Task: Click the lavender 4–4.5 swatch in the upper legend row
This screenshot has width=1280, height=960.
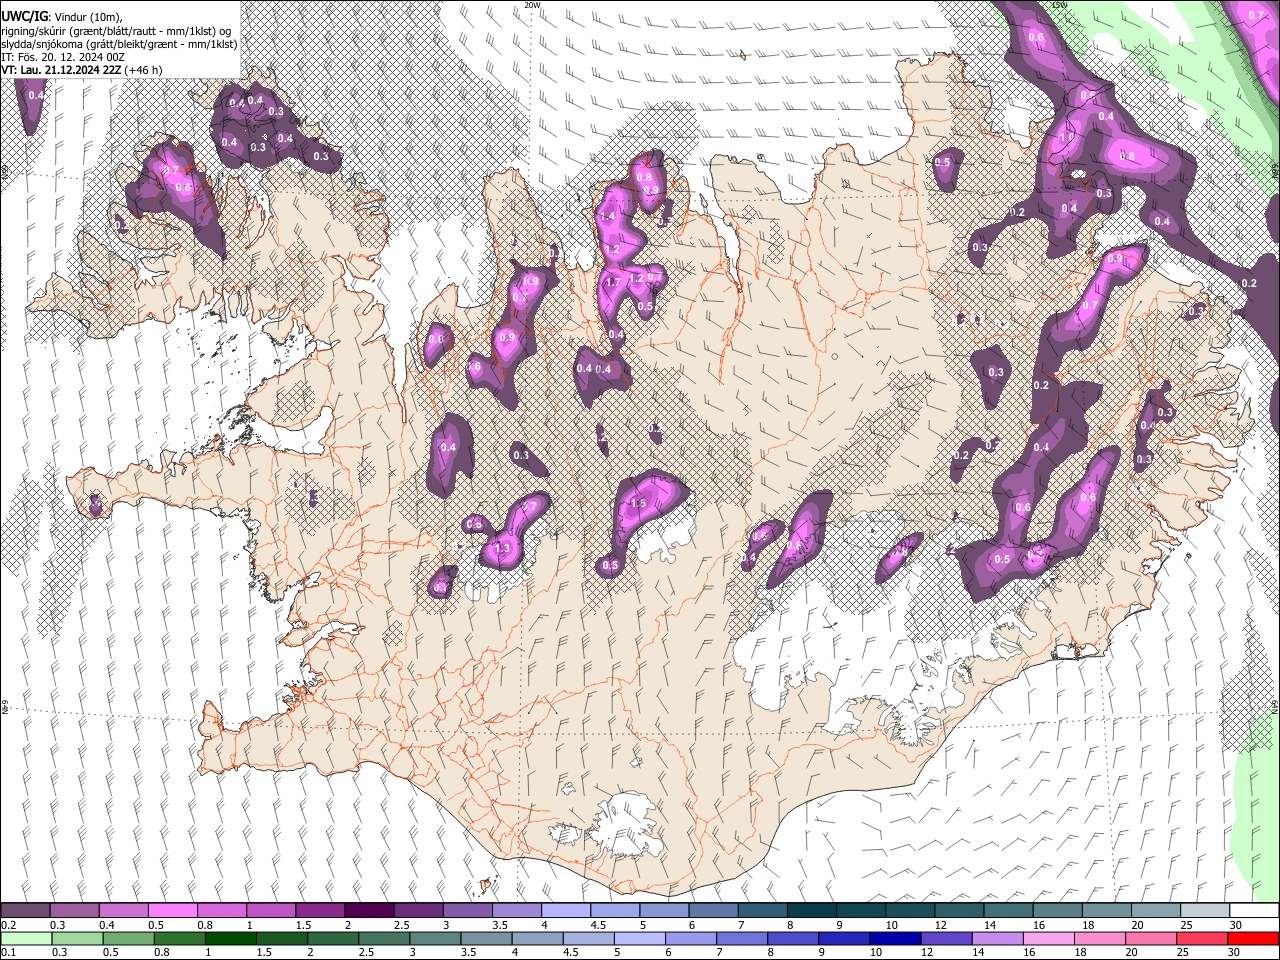Action: click(565, 911)
